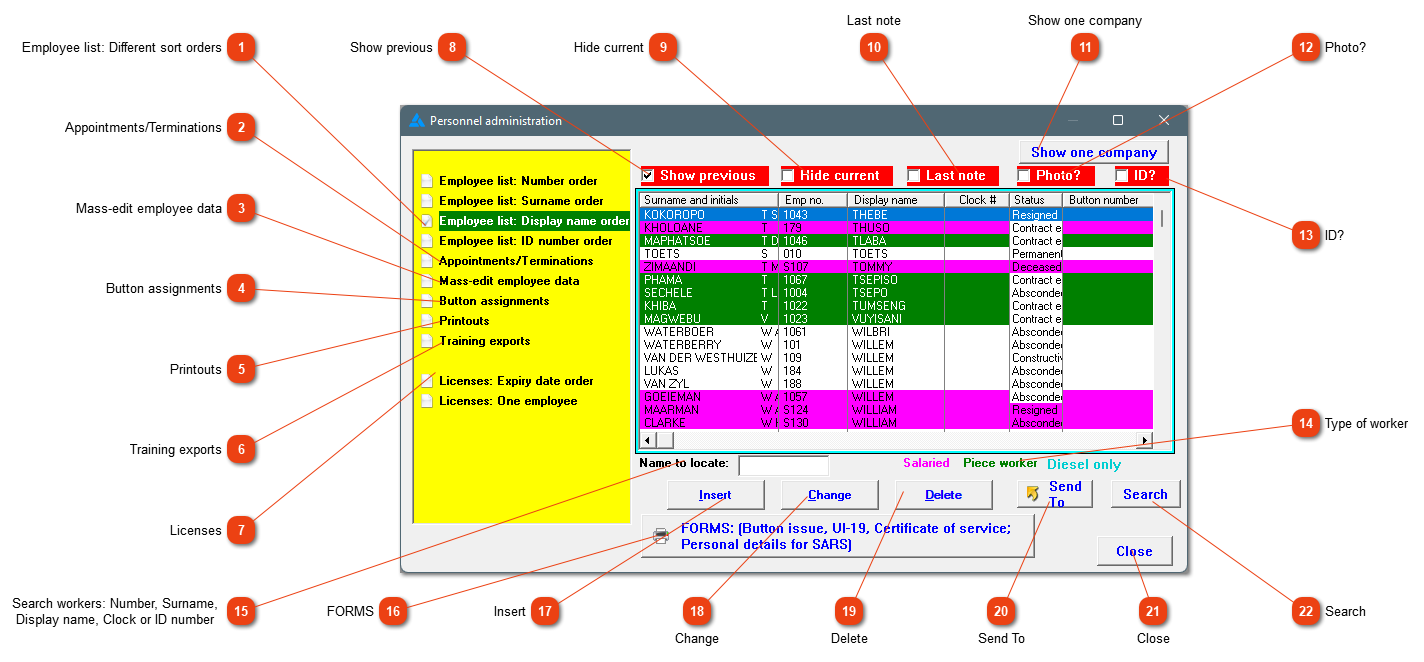Select Employee list: Display name order
This screenshot has height=662, width=1424.
[534, 221]
